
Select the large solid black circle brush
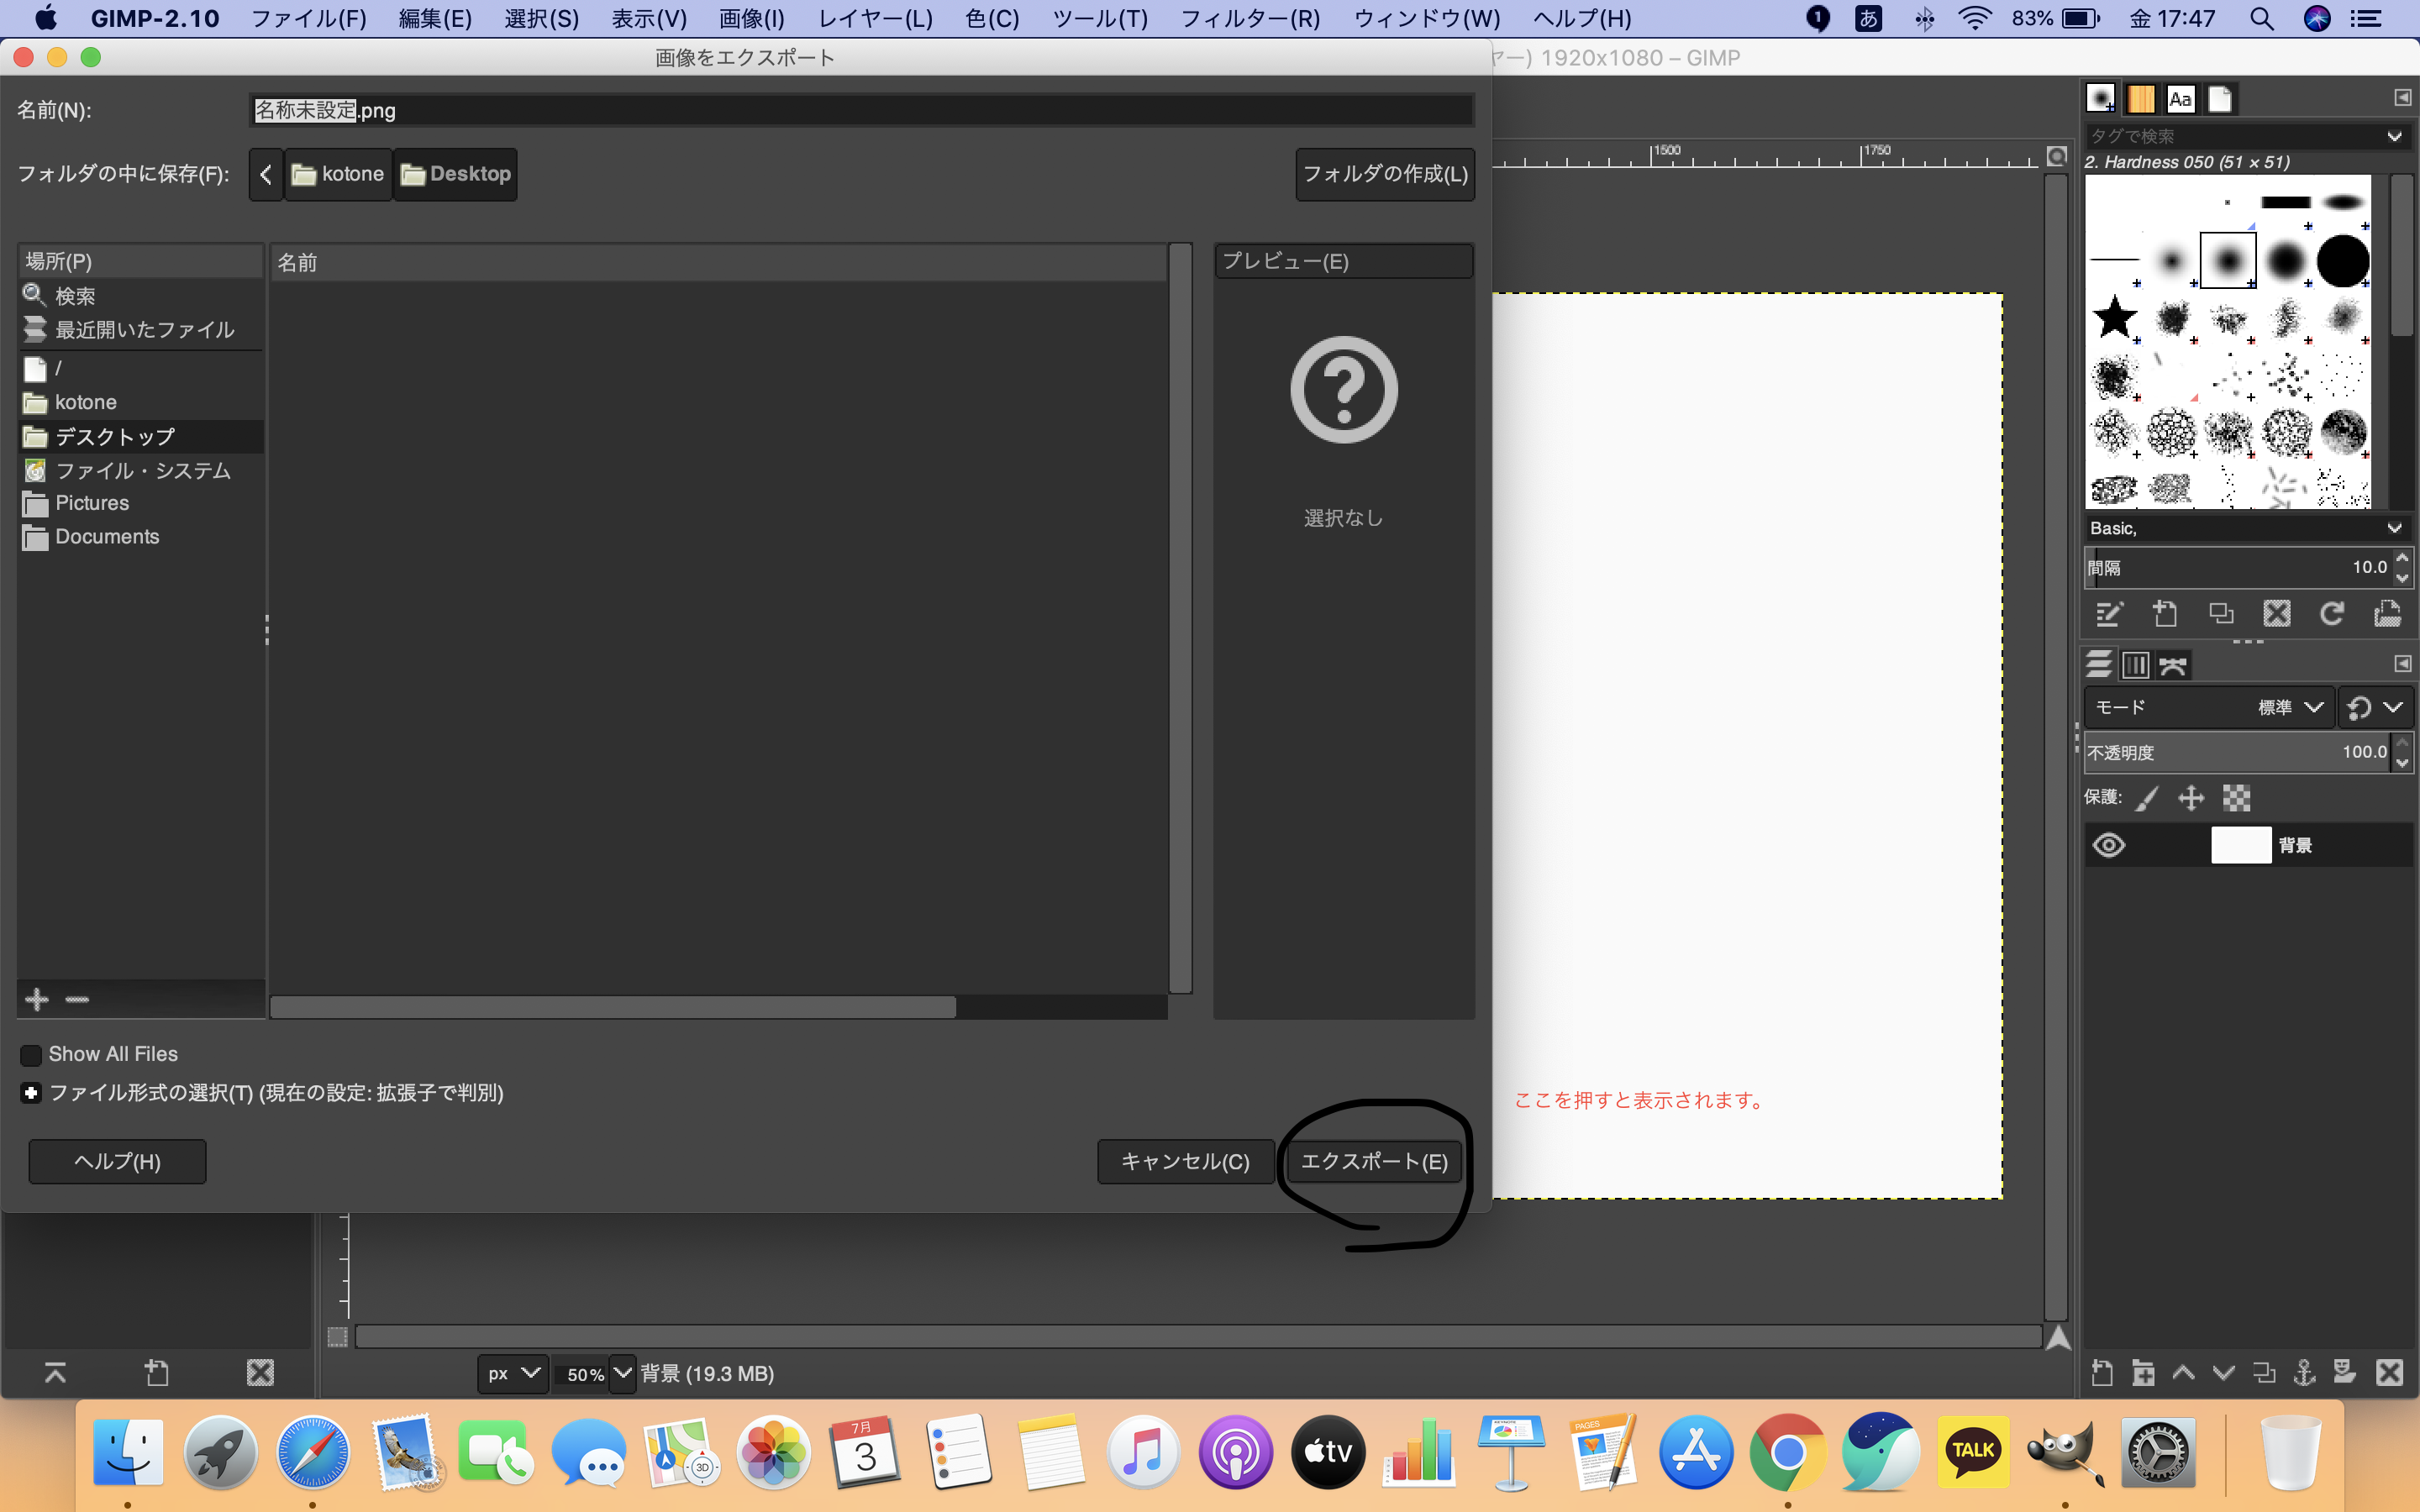[x=2342, y=262]
